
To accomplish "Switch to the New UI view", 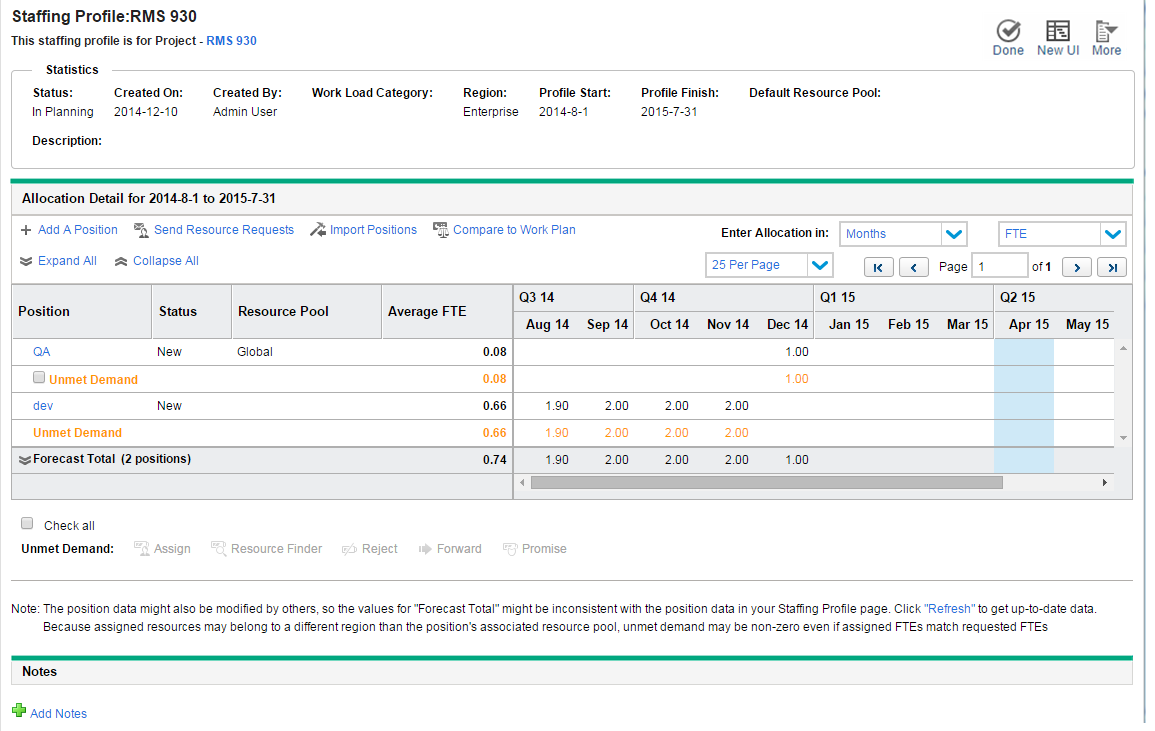I will click(1057, 31).
